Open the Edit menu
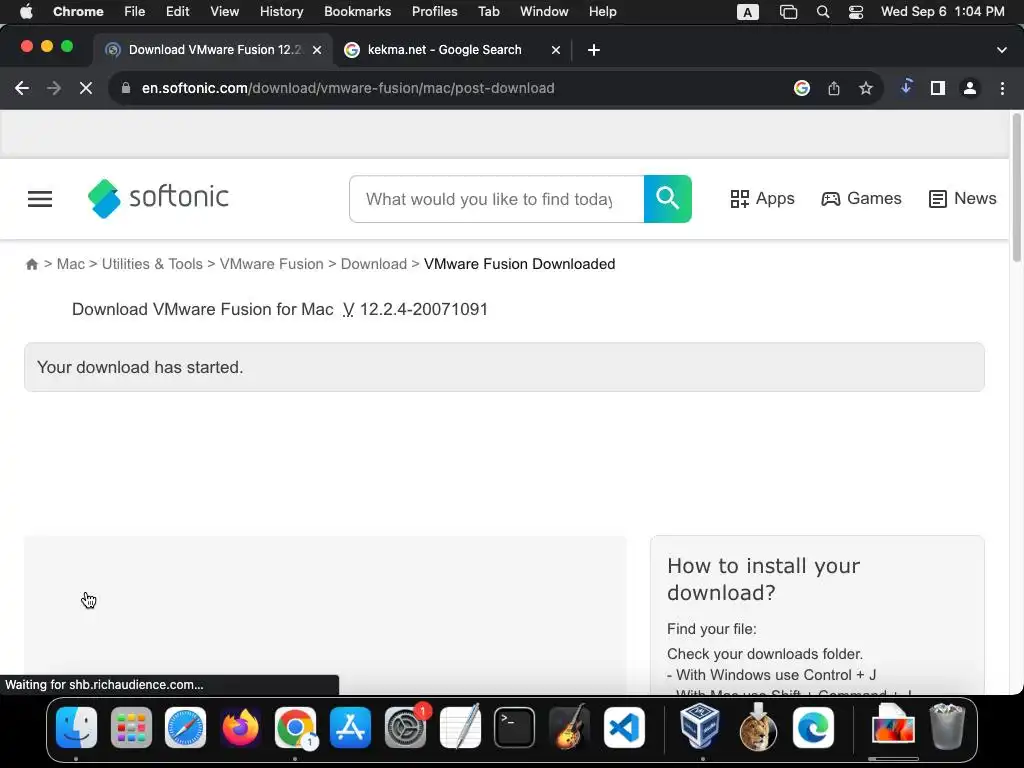This screenshot has width=1024, height=768. click(177, 12)
